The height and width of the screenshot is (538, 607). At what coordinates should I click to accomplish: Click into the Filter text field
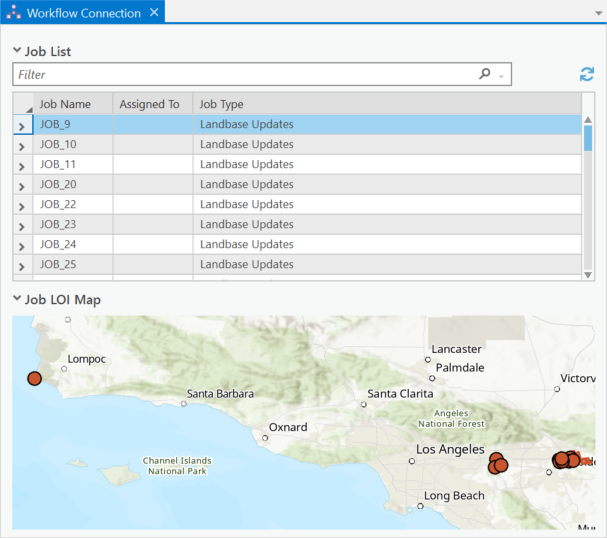(240, 75)
